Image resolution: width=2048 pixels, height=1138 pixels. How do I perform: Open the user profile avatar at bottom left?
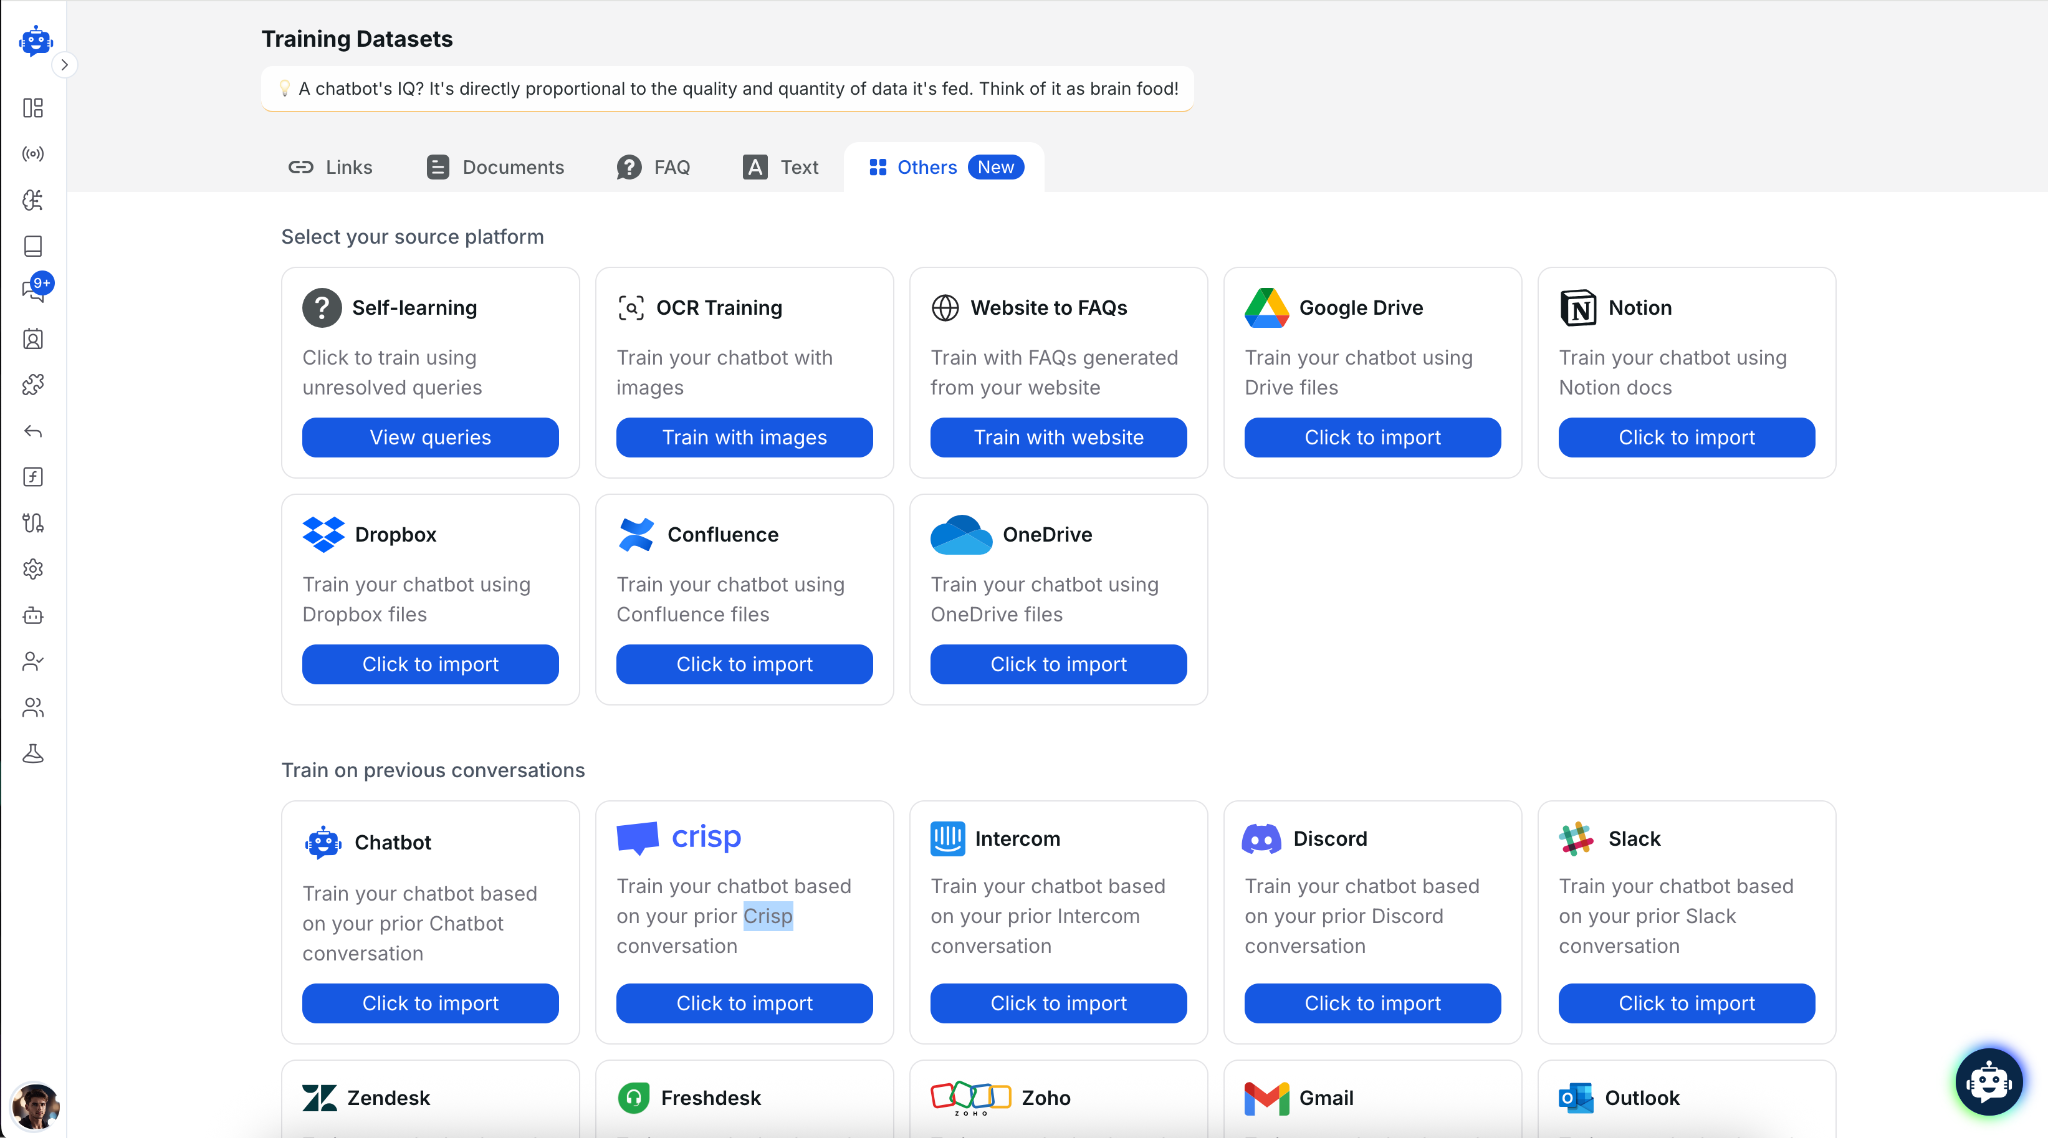click(x=35, y=1106)
